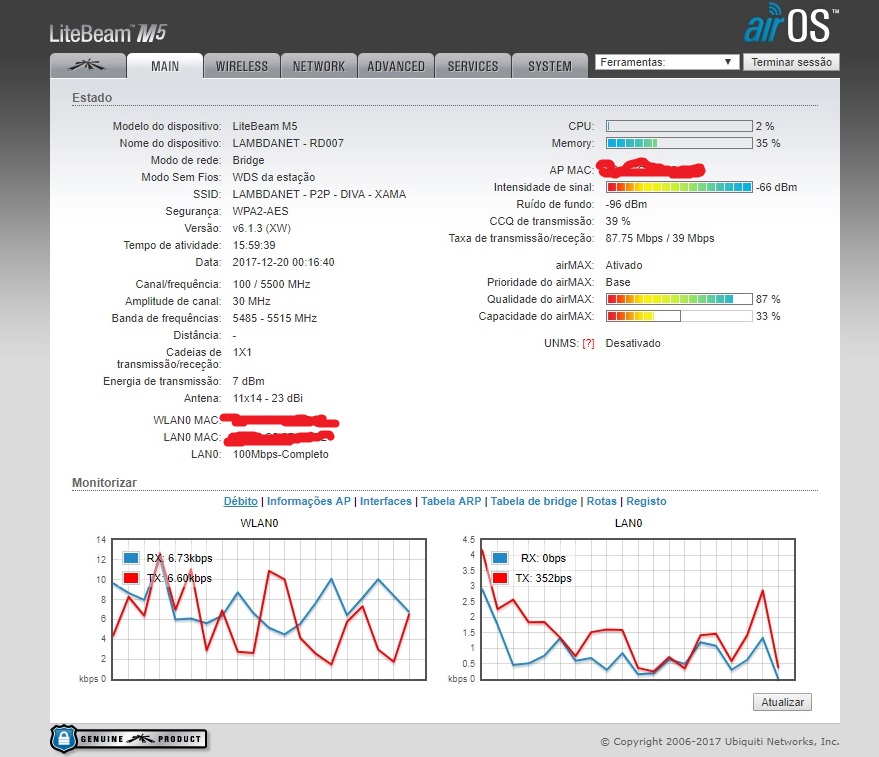The height and width of the screenshot is (757, 879).
Task: Click noise floor value '-96 dBm'
Action: (x=626, y=204)
